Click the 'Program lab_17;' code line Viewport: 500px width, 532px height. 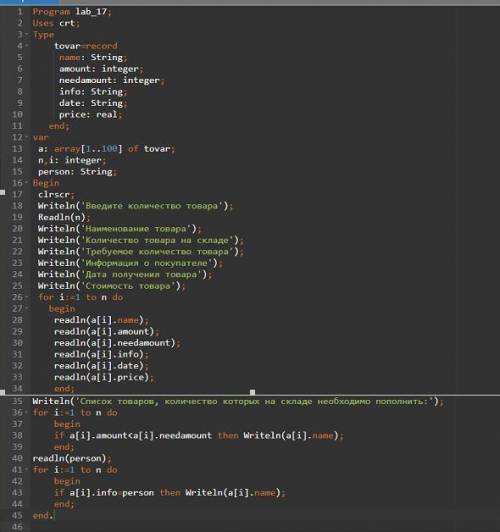72,12
